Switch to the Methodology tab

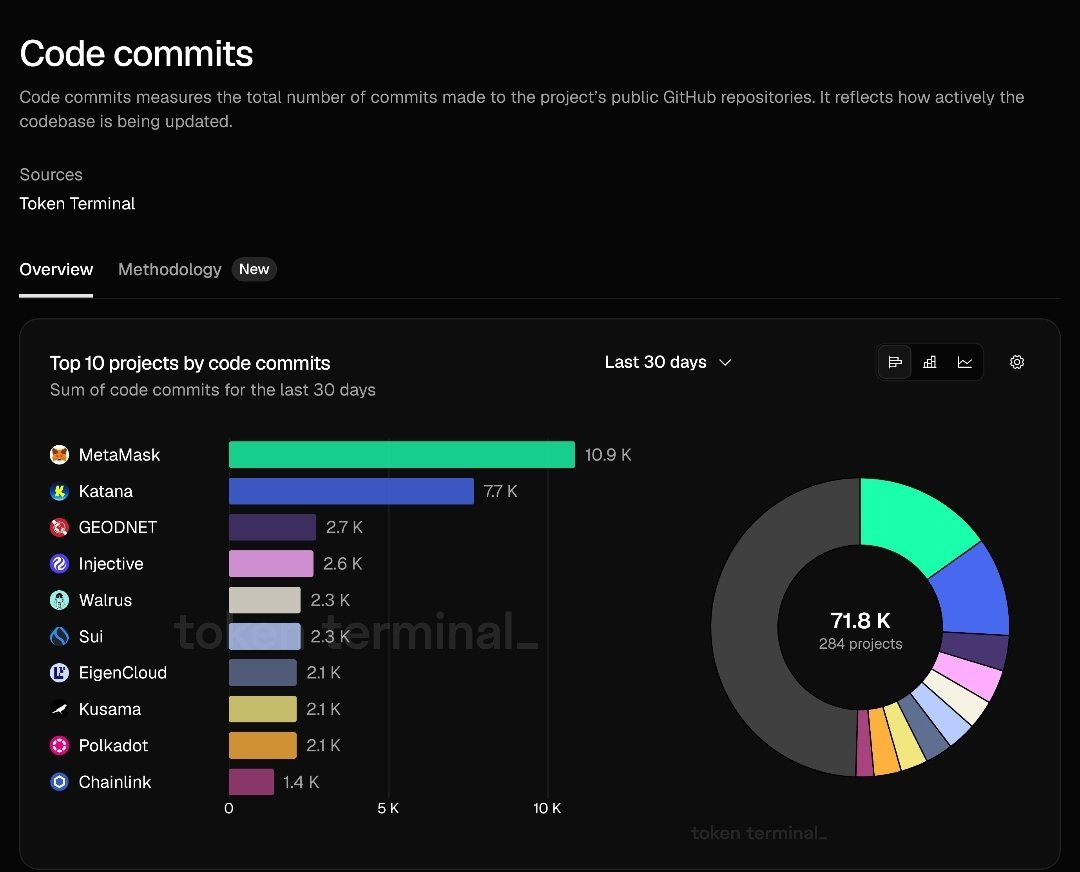(169, 269)
